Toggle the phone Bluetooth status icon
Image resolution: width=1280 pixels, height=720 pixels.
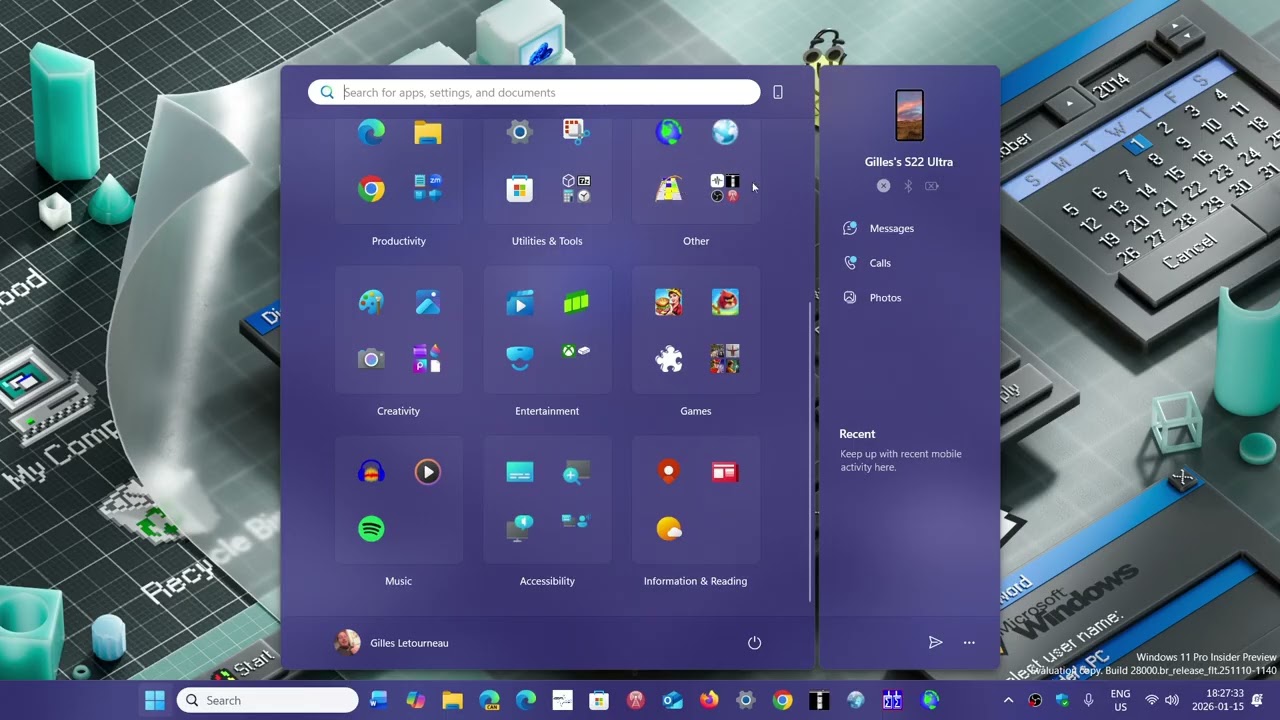click(908, 186)
